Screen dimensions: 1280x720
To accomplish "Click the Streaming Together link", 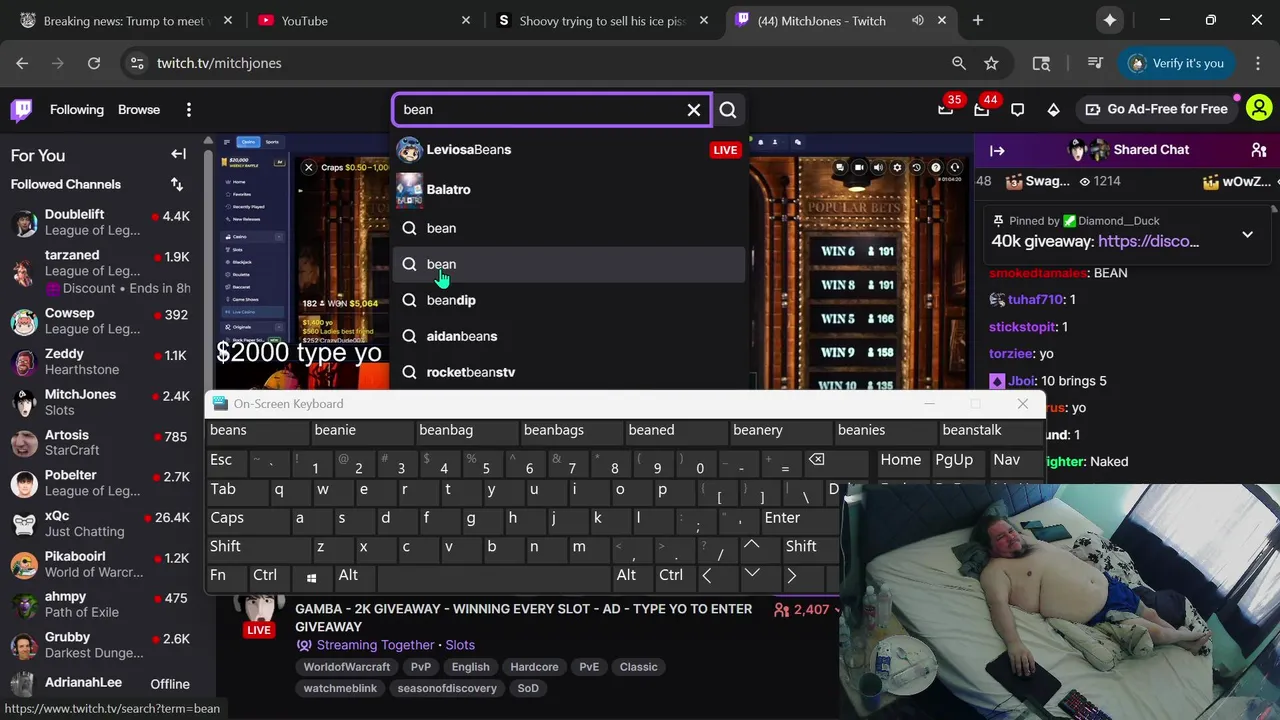I will pyautogui.click(x=365, y=645).
